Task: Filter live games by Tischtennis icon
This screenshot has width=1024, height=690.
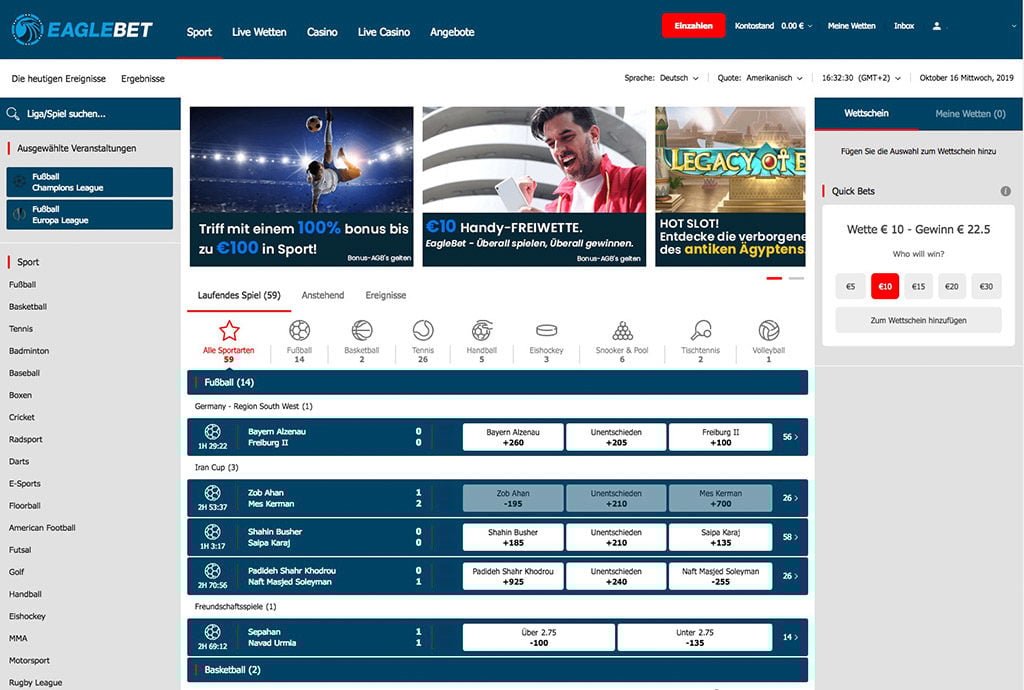Action: click(x=701, y=330)
